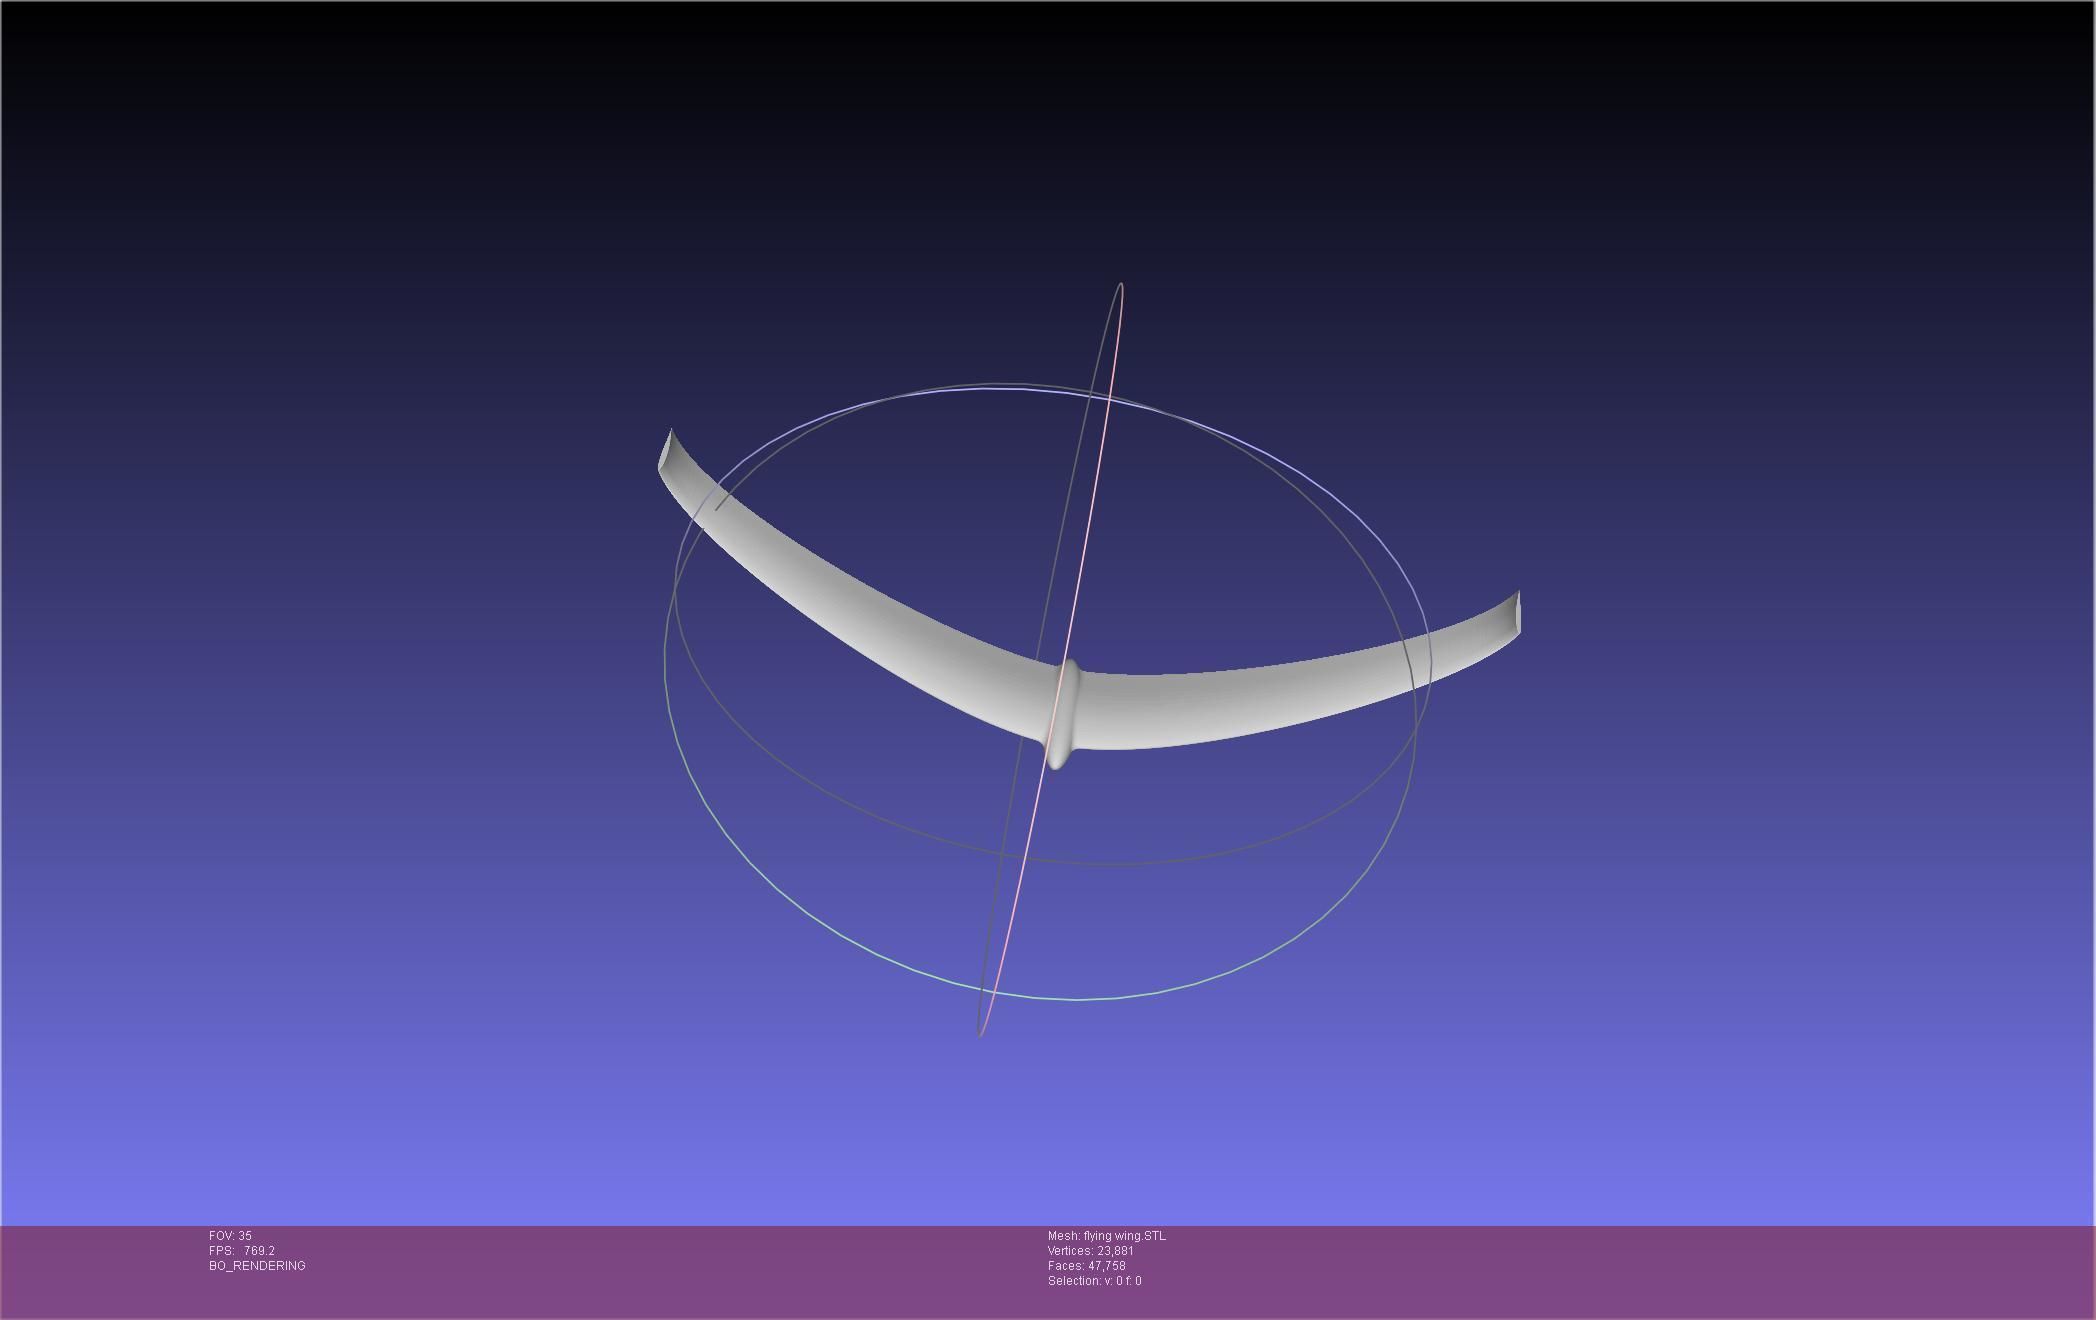The width and height of the screenshot is (2096, 1320).
Task: Click the flying wing mesh center fuselage
Action: [x=1063, y=713]
